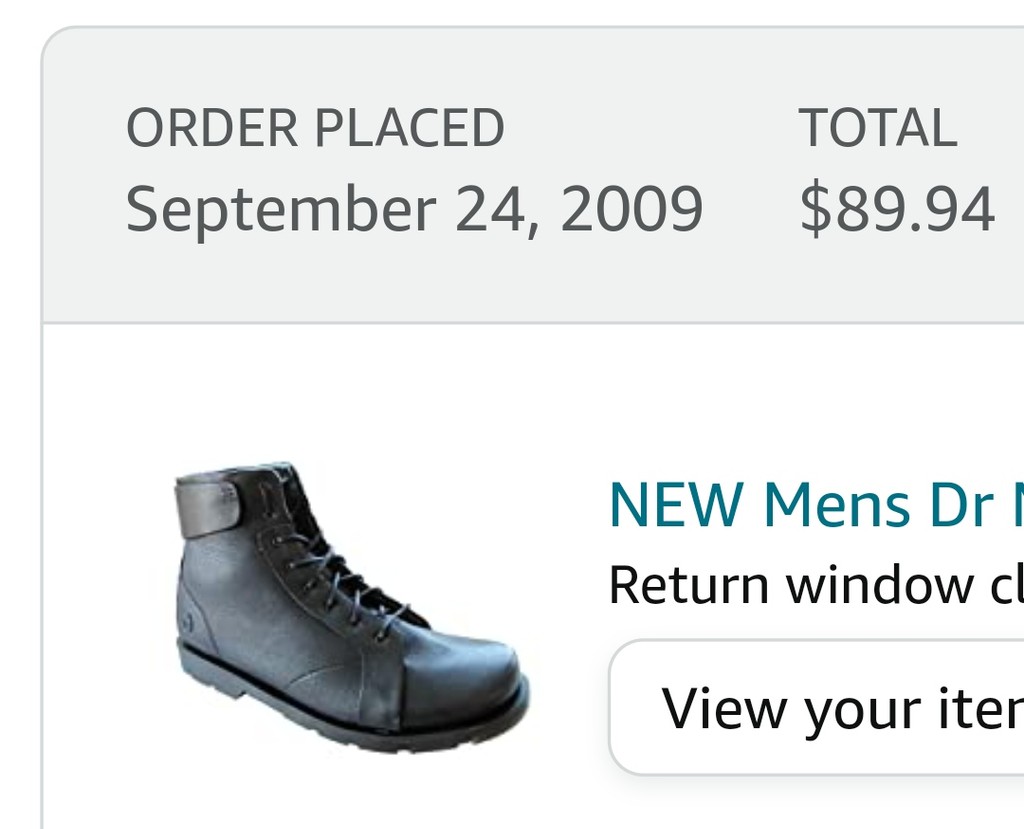Select the 'TOTAL' header label

tap(877, 127)
